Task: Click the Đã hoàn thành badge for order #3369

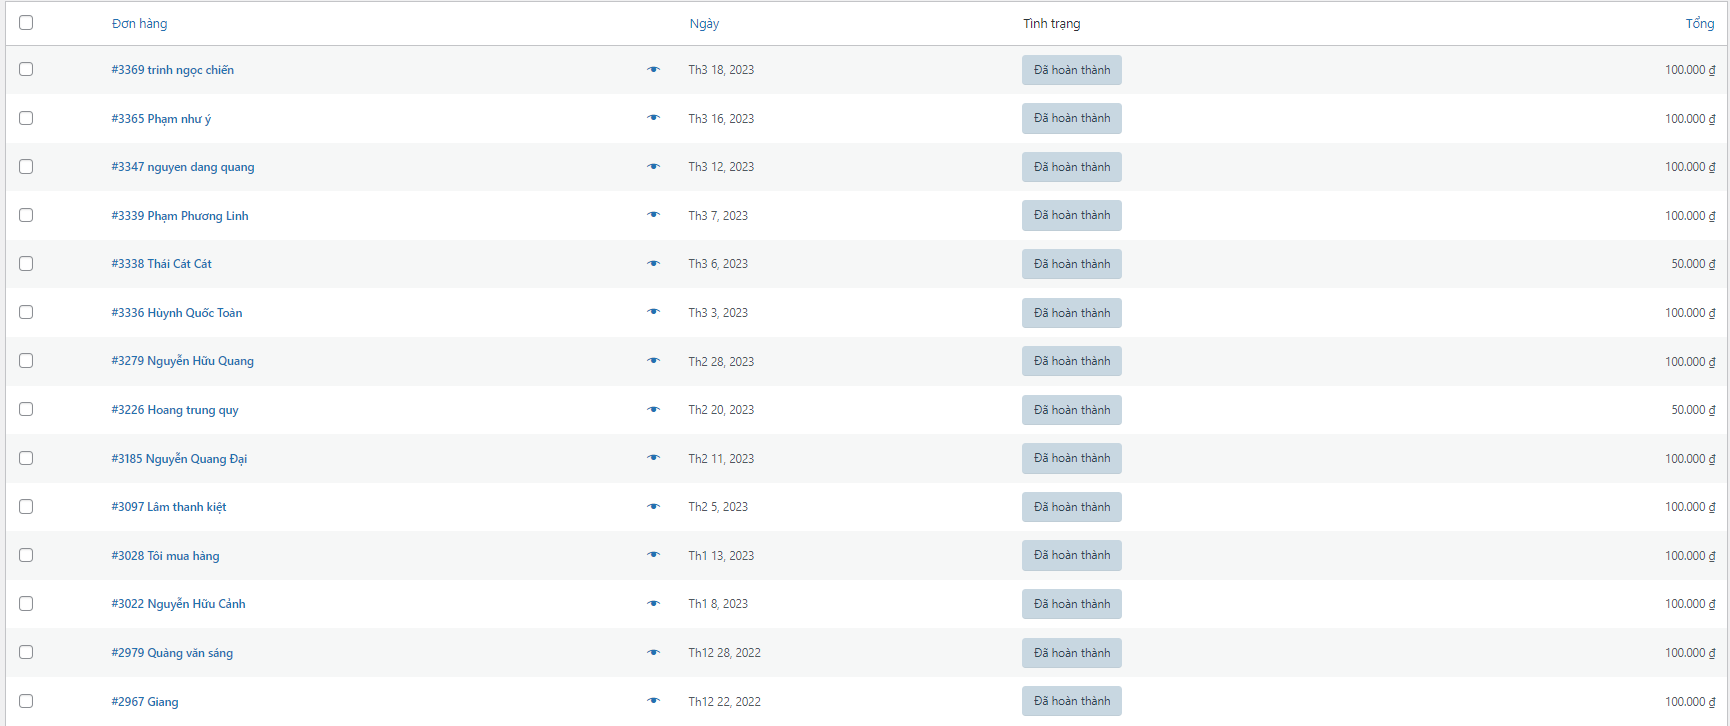Action: pyautogui.click(x=1071, y=70)
